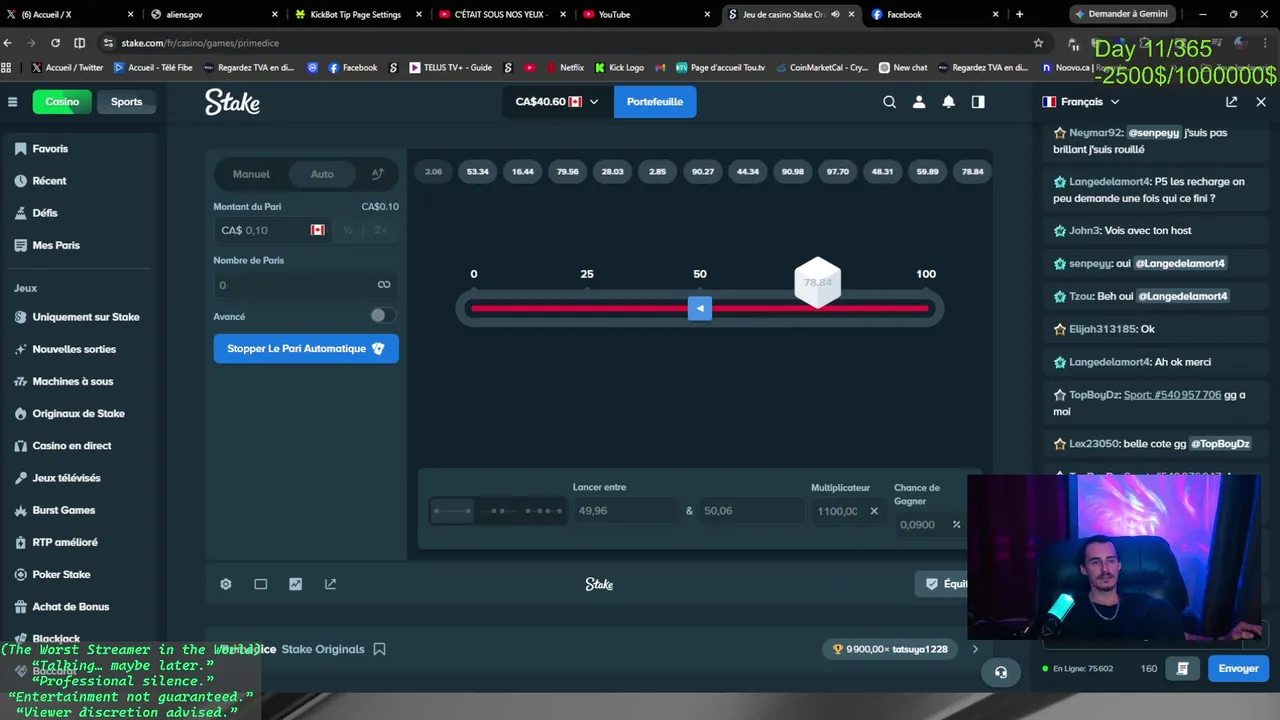The height and width of the screenshot is (720, 1280).
Task: Click the percent icon in Chance de Gagner
Action: 956,524
